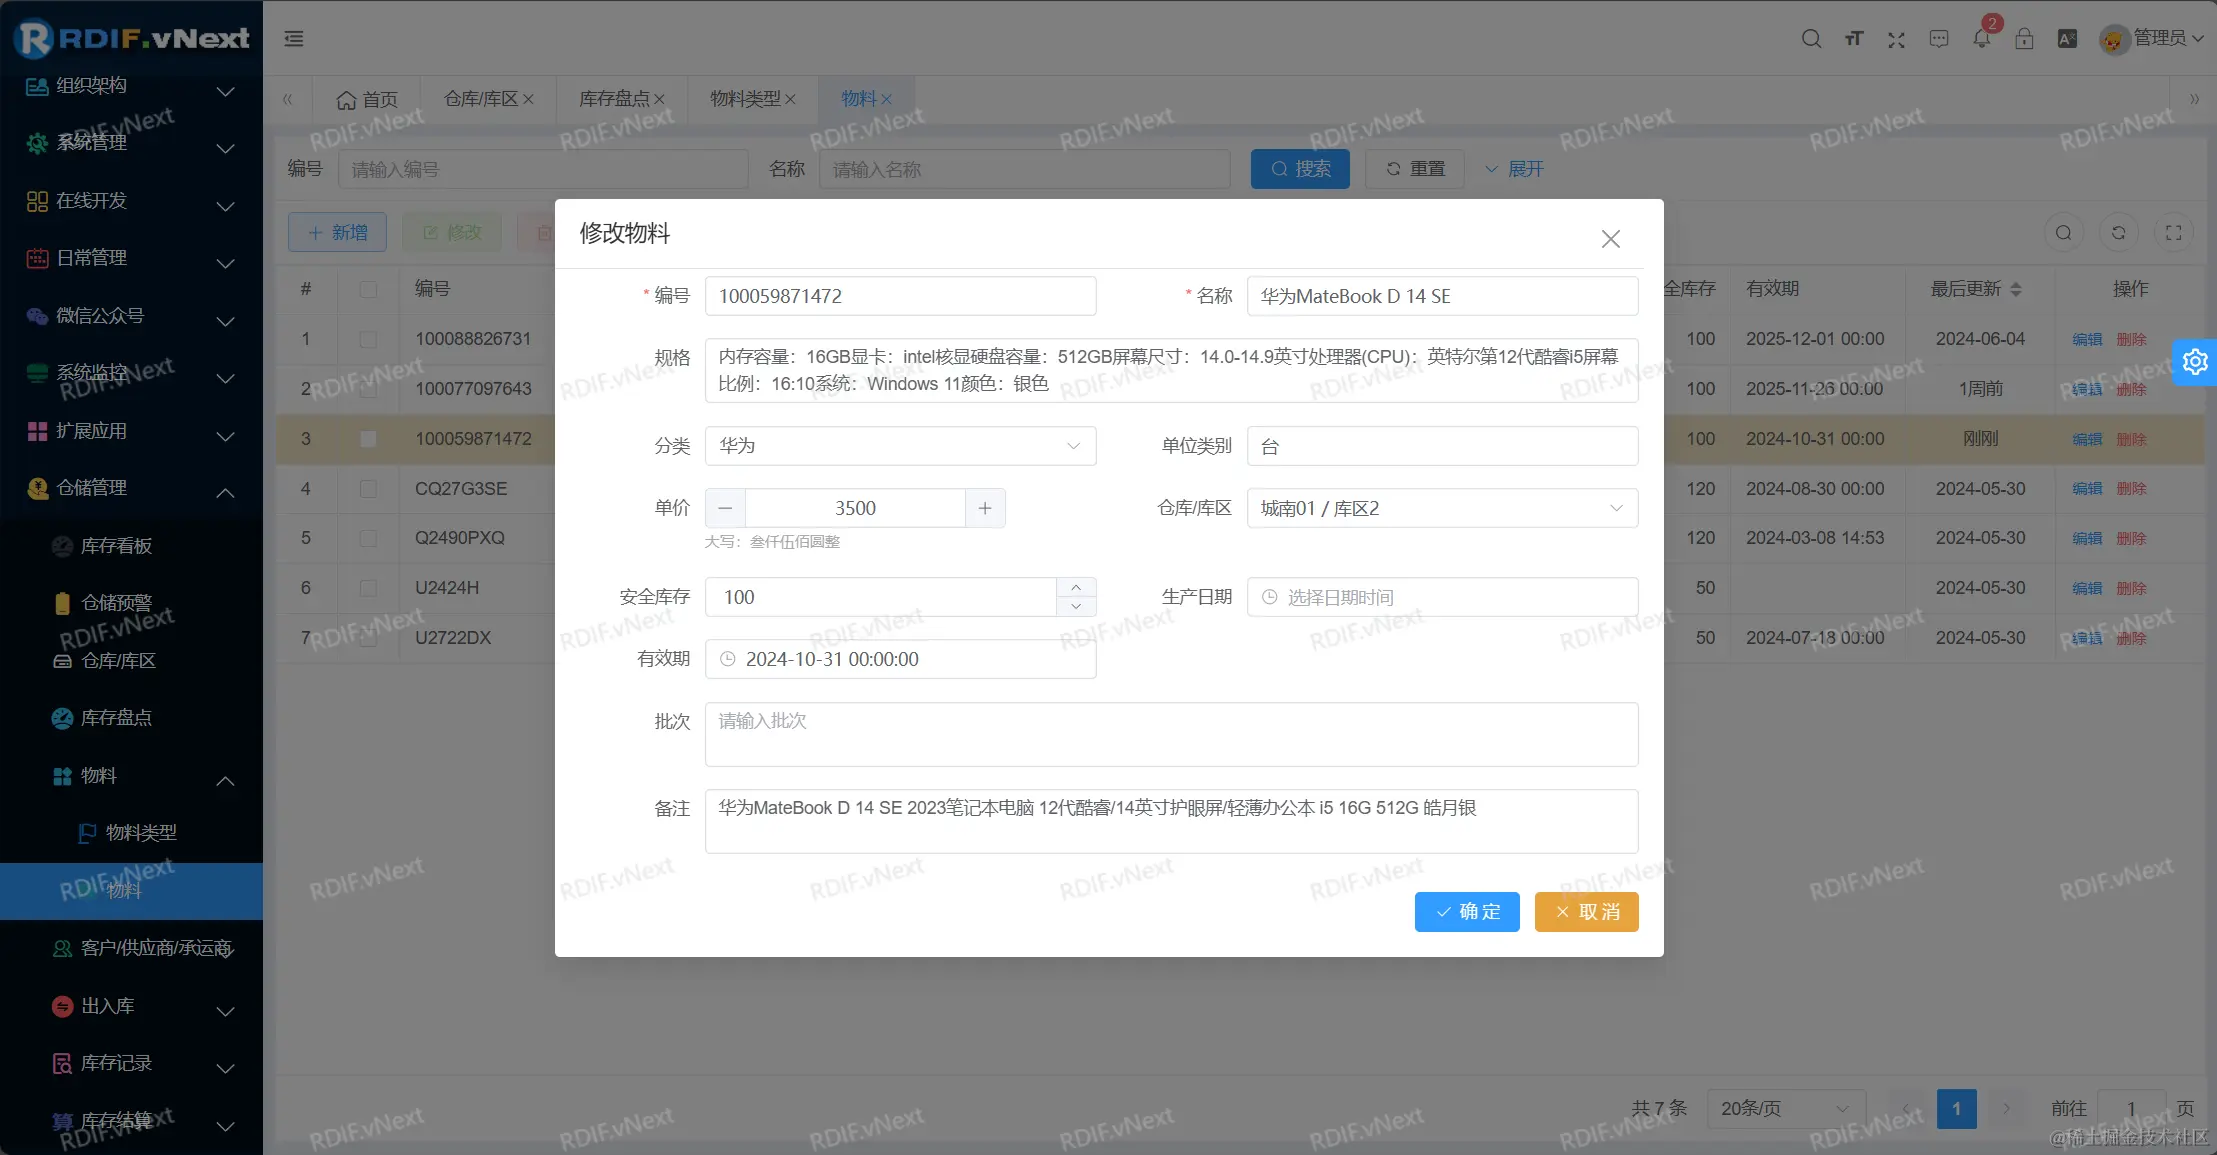Open the global search icon in top bar

pyautogui.click(x=1810, y=38)
